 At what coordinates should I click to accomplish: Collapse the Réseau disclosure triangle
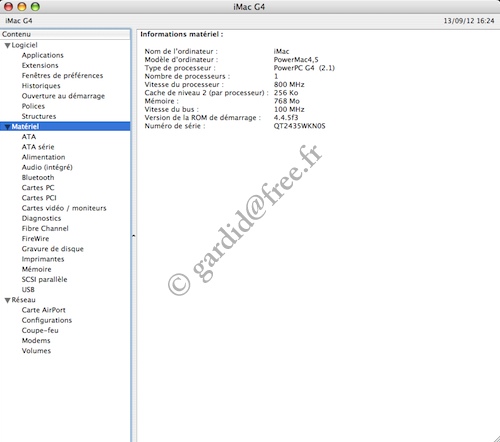click(x=7, y=300)
